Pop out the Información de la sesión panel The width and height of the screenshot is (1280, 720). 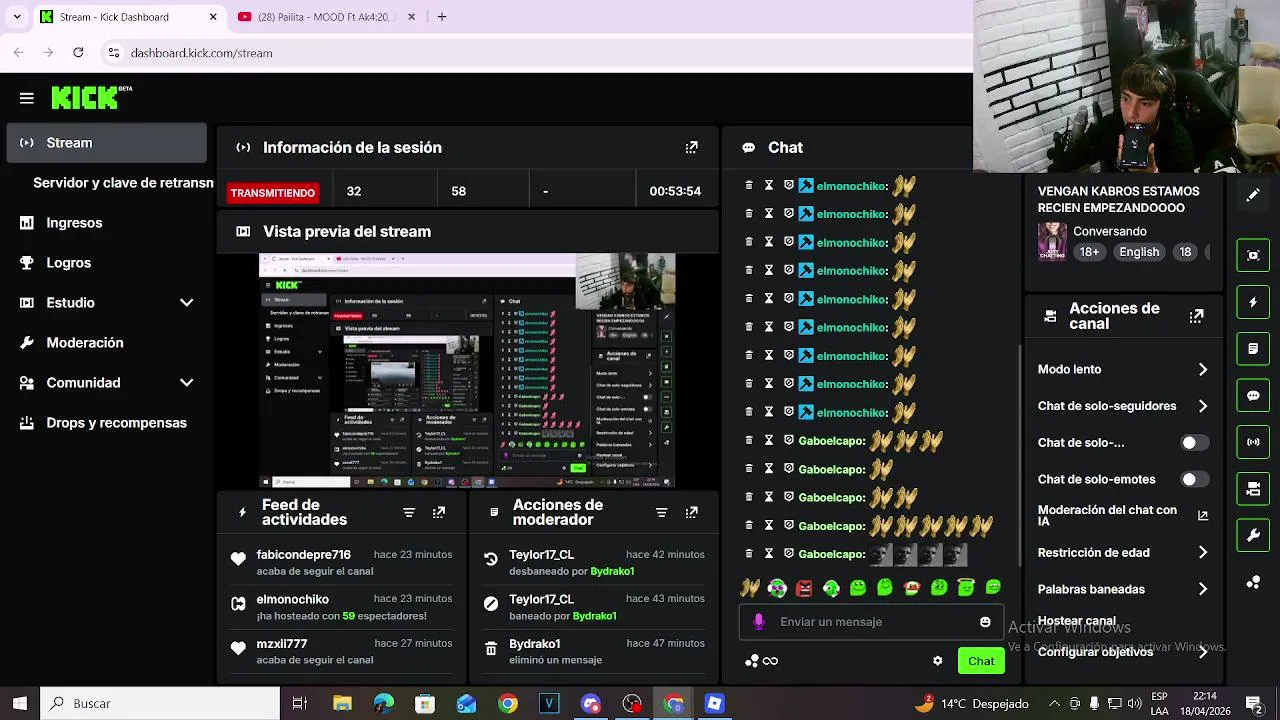tap(691, 147)
